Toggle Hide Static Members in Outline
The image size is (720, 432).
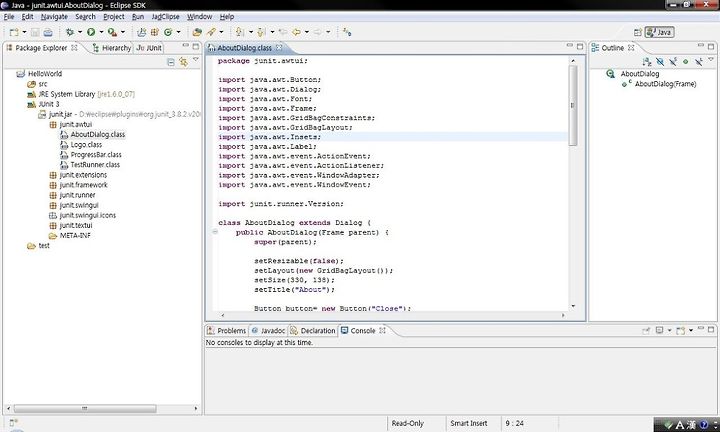(x=673, y=62)
